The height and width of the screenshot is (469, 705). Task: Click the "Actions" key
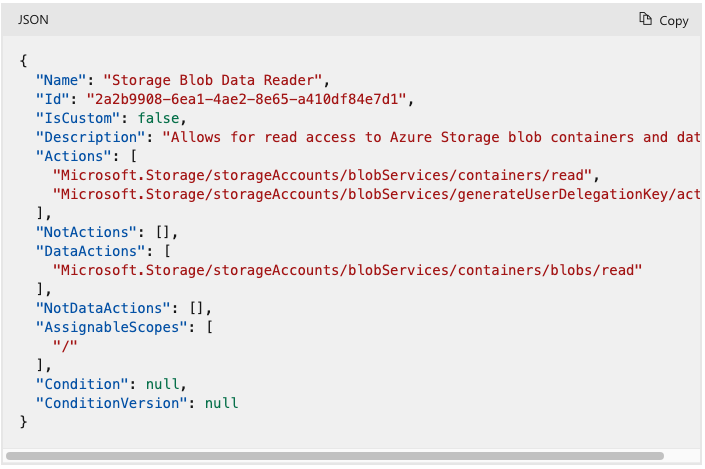[x=73, y=156]
